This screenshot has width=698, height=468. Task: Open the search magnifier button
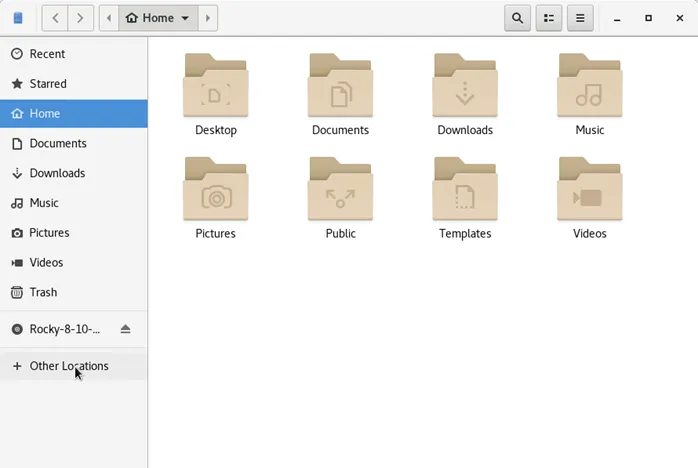(517, 18)
